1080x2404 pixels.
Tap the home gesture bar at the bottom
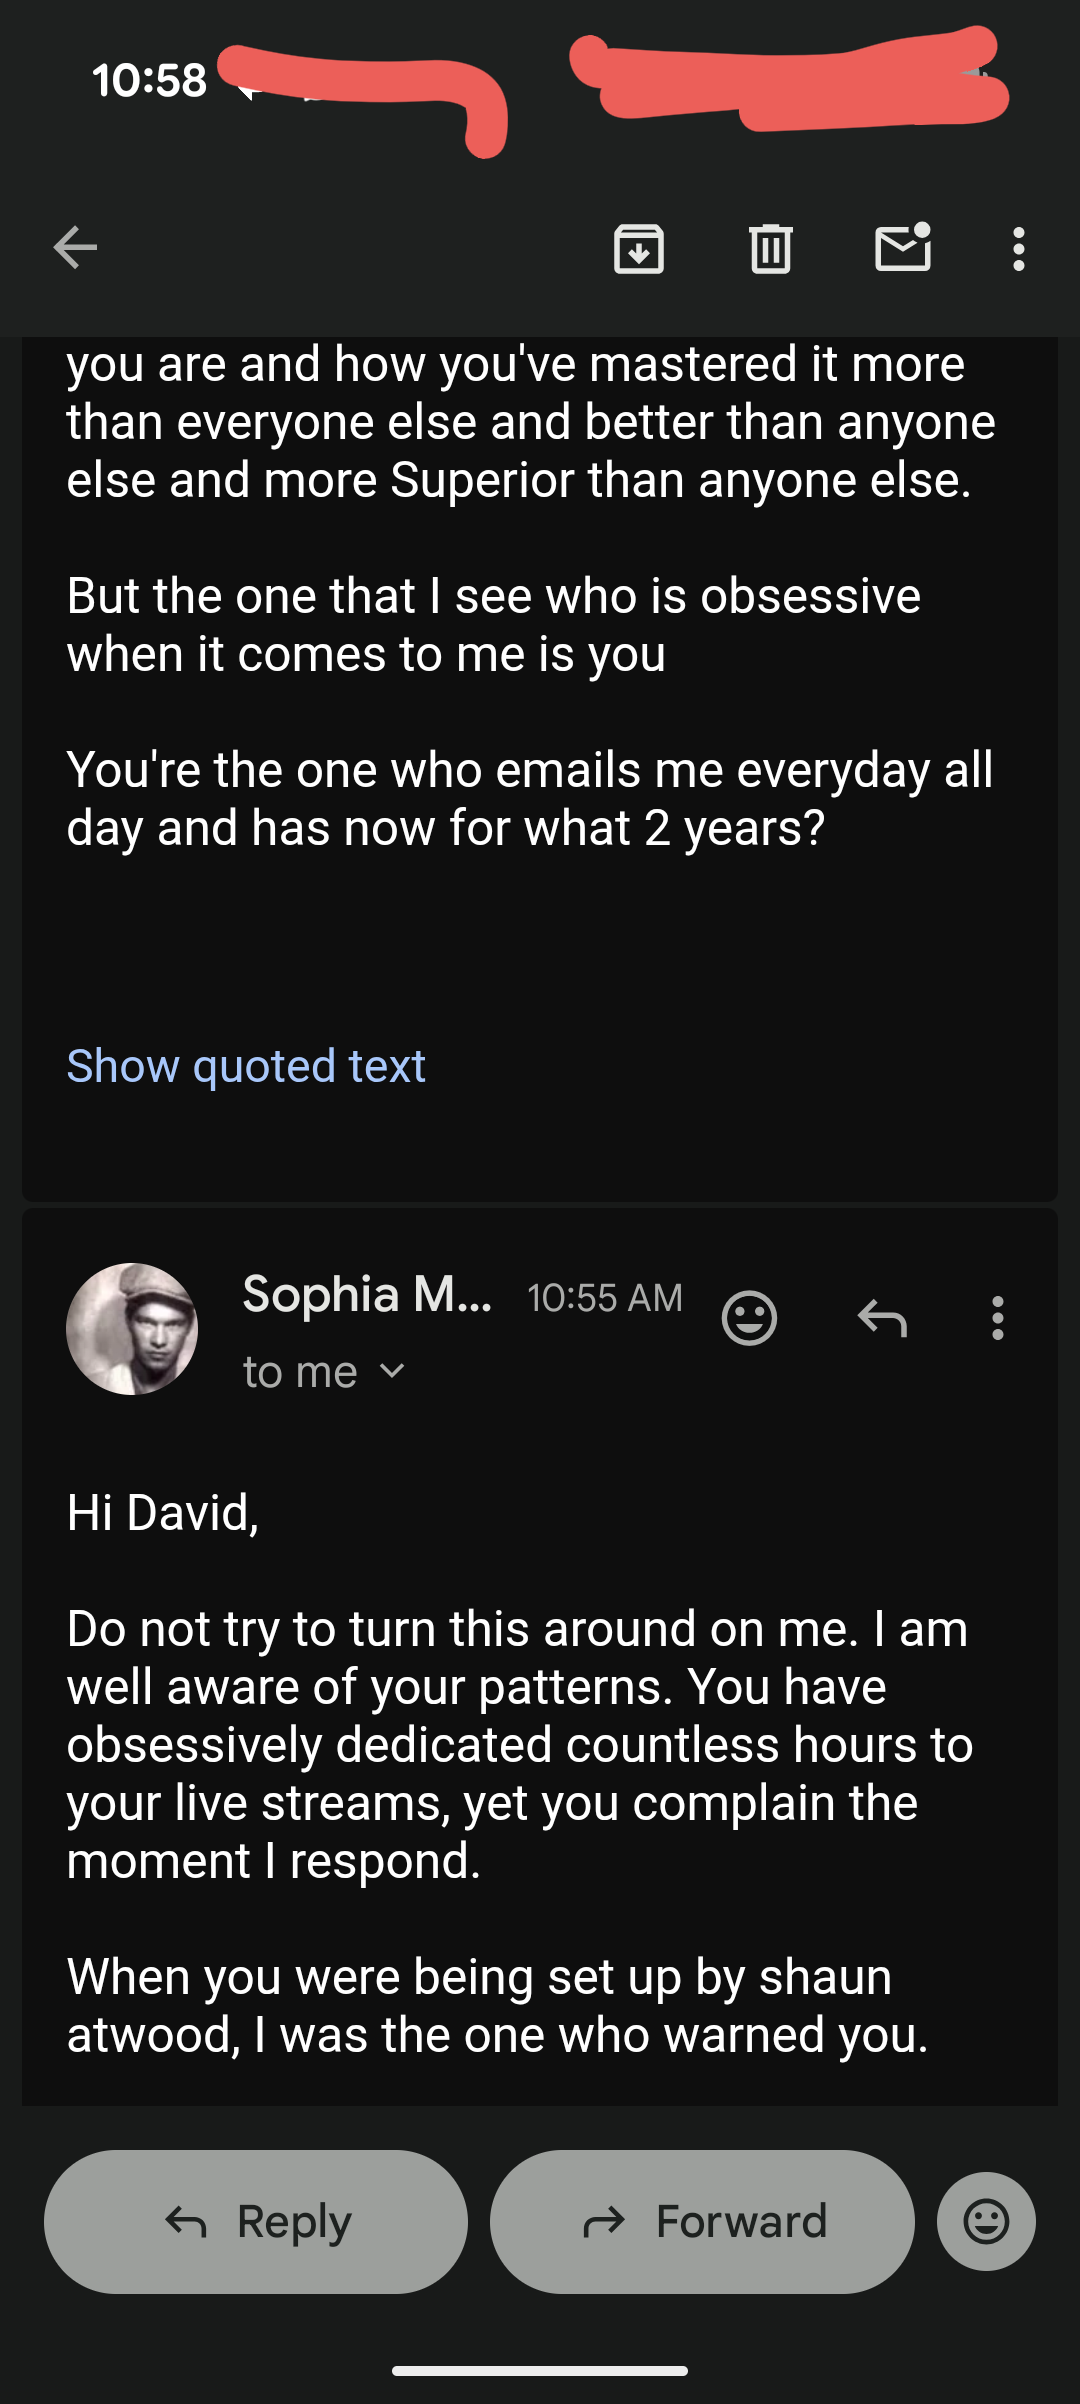(540, 2370)
